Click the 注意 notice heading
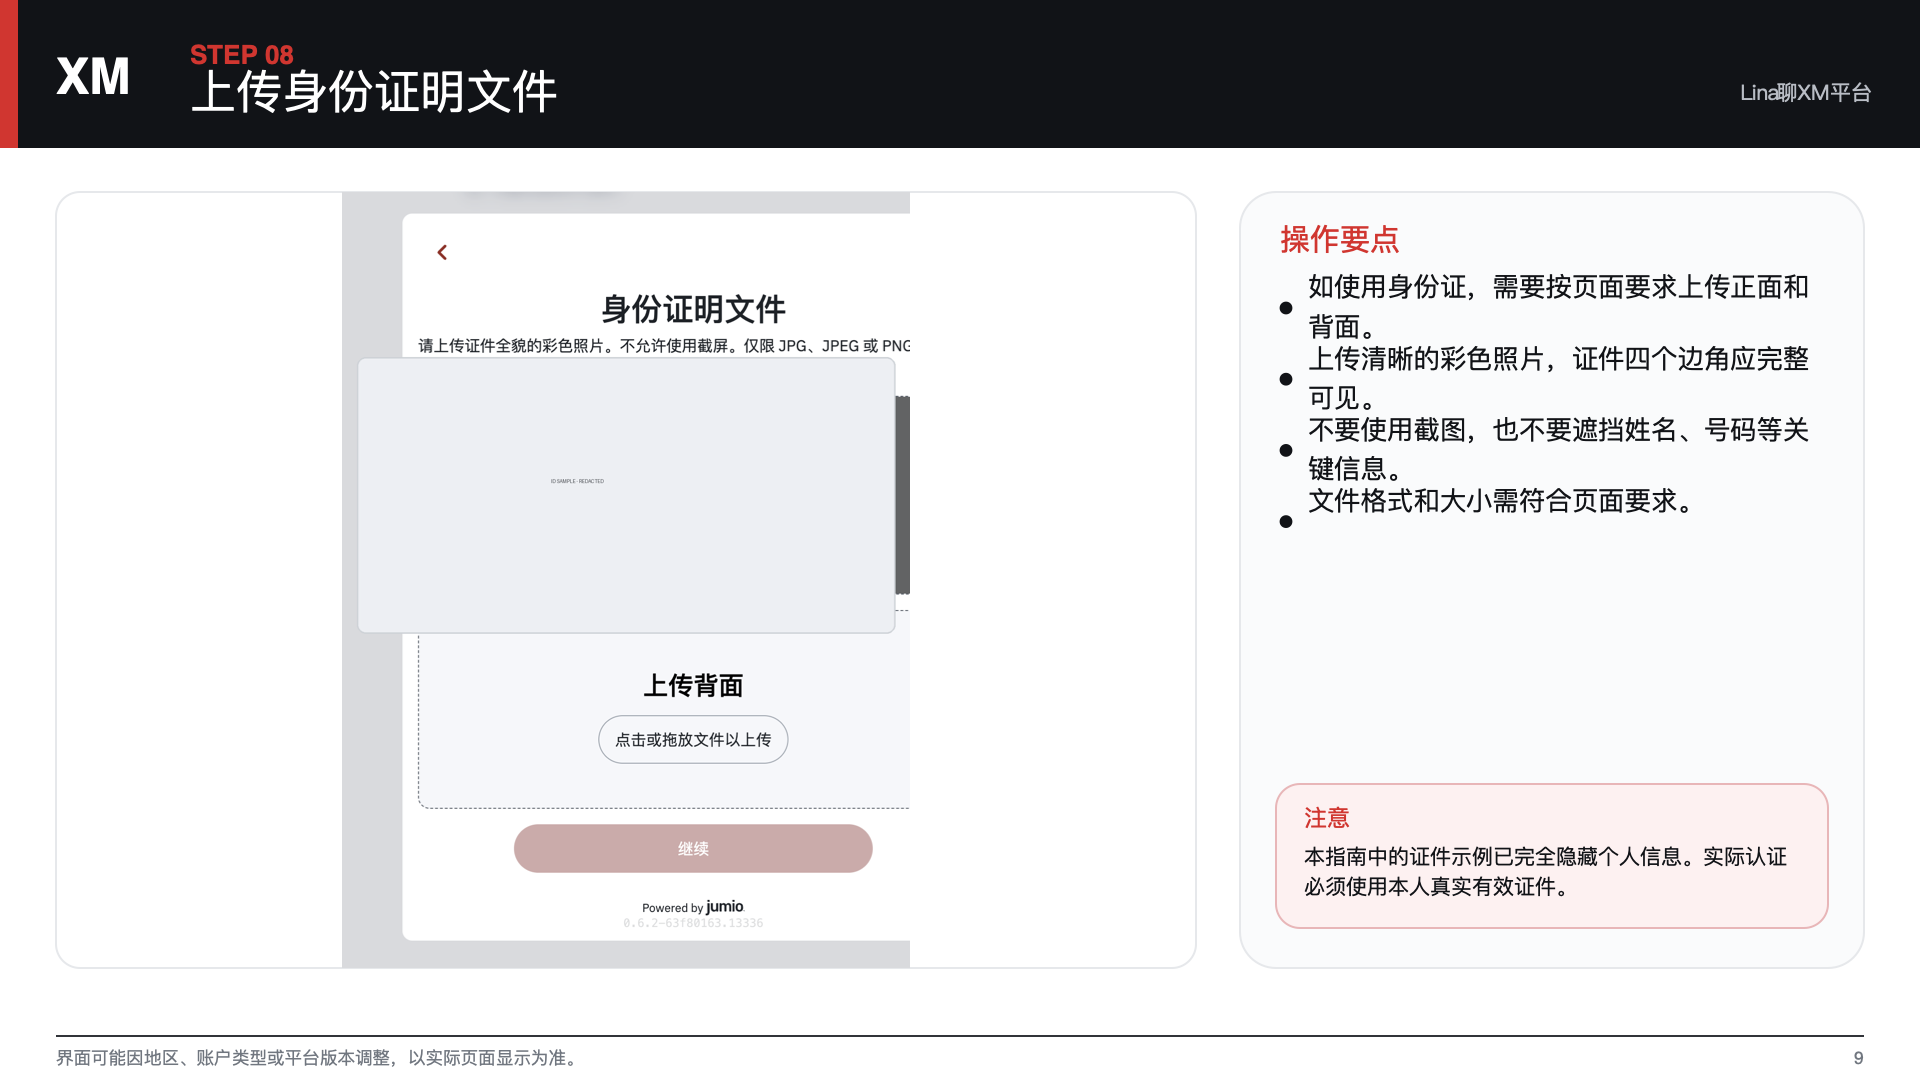Viewport: 1920px width, 1080px height. 1327,818
